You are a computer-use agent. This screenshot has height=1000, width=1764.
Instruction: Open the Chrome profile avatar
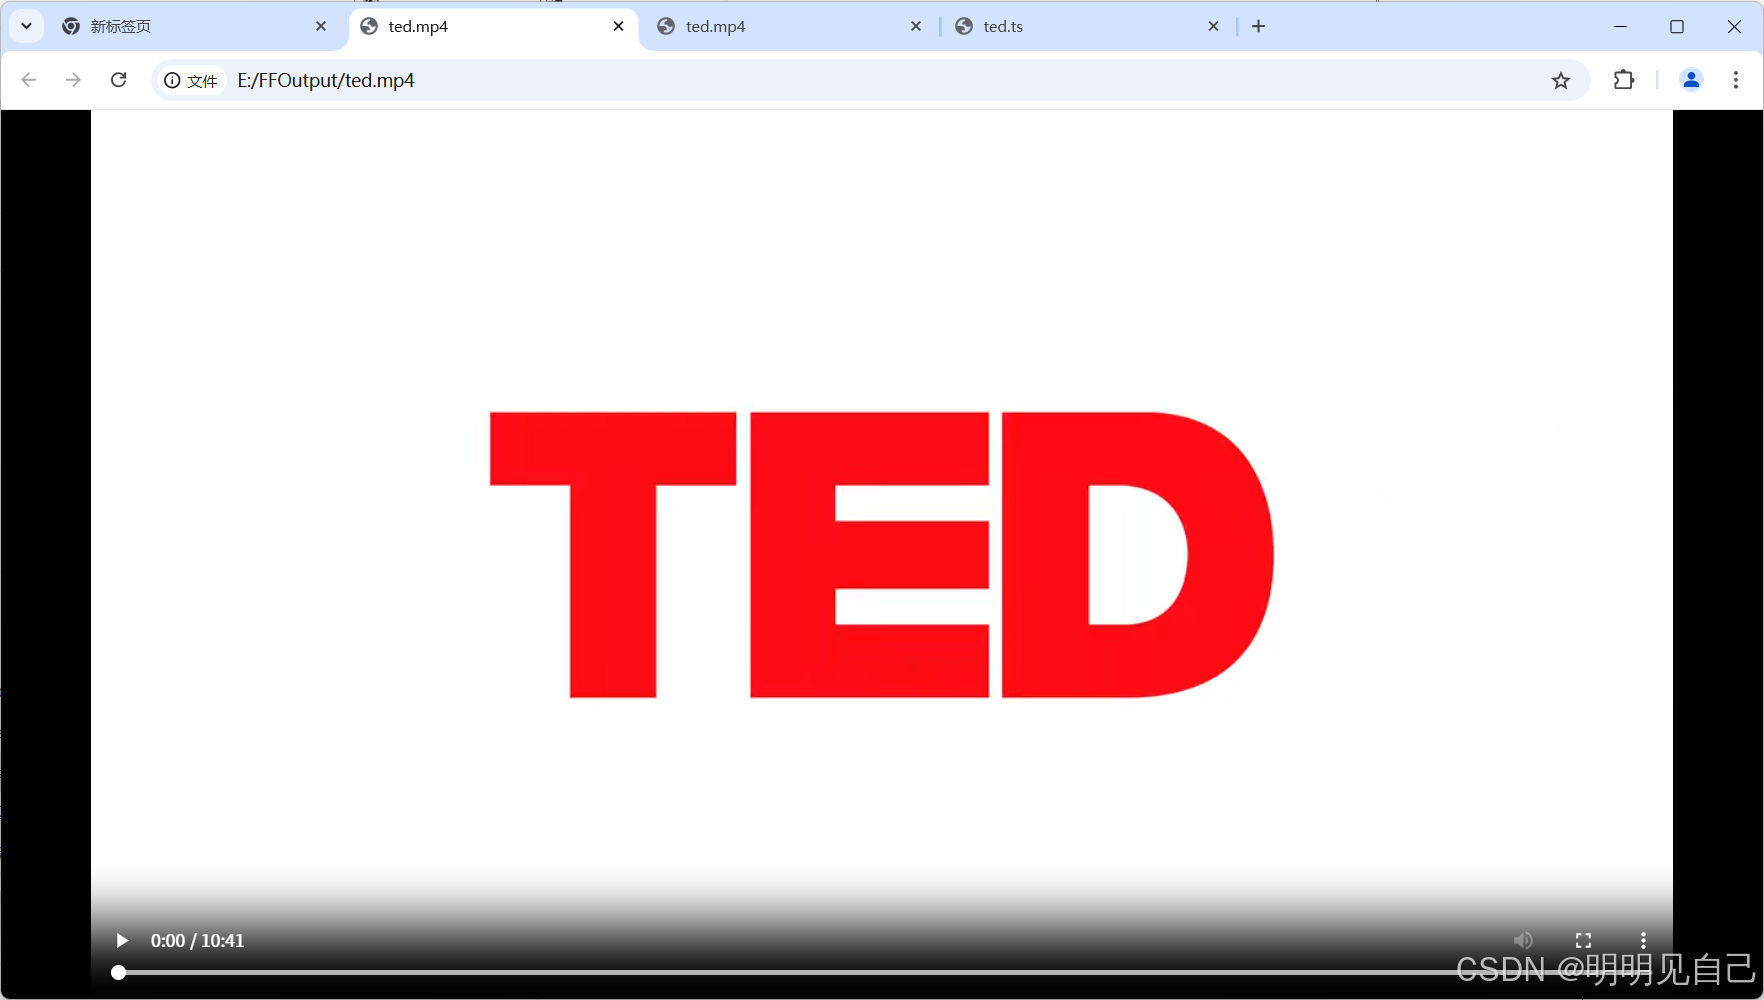click(x=1691, y=80)
